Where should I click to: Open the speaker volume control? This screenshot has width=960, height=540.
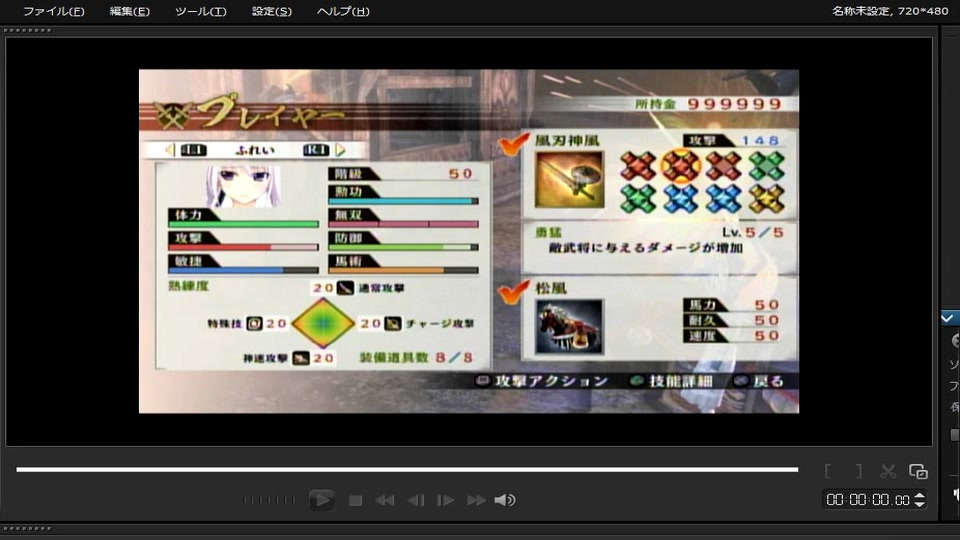pos(504,500)
